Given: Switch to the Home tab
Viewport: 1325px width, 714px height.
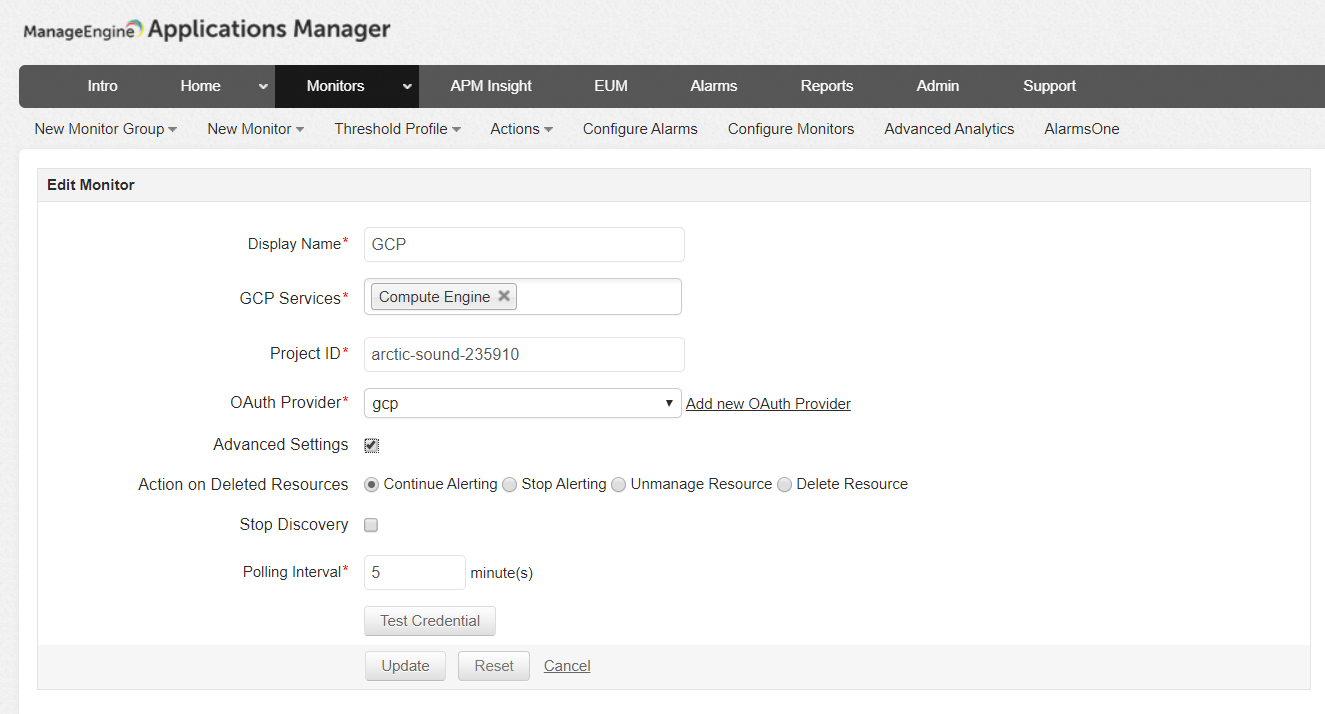Looking at the screenshot, I should coord(201,86).
